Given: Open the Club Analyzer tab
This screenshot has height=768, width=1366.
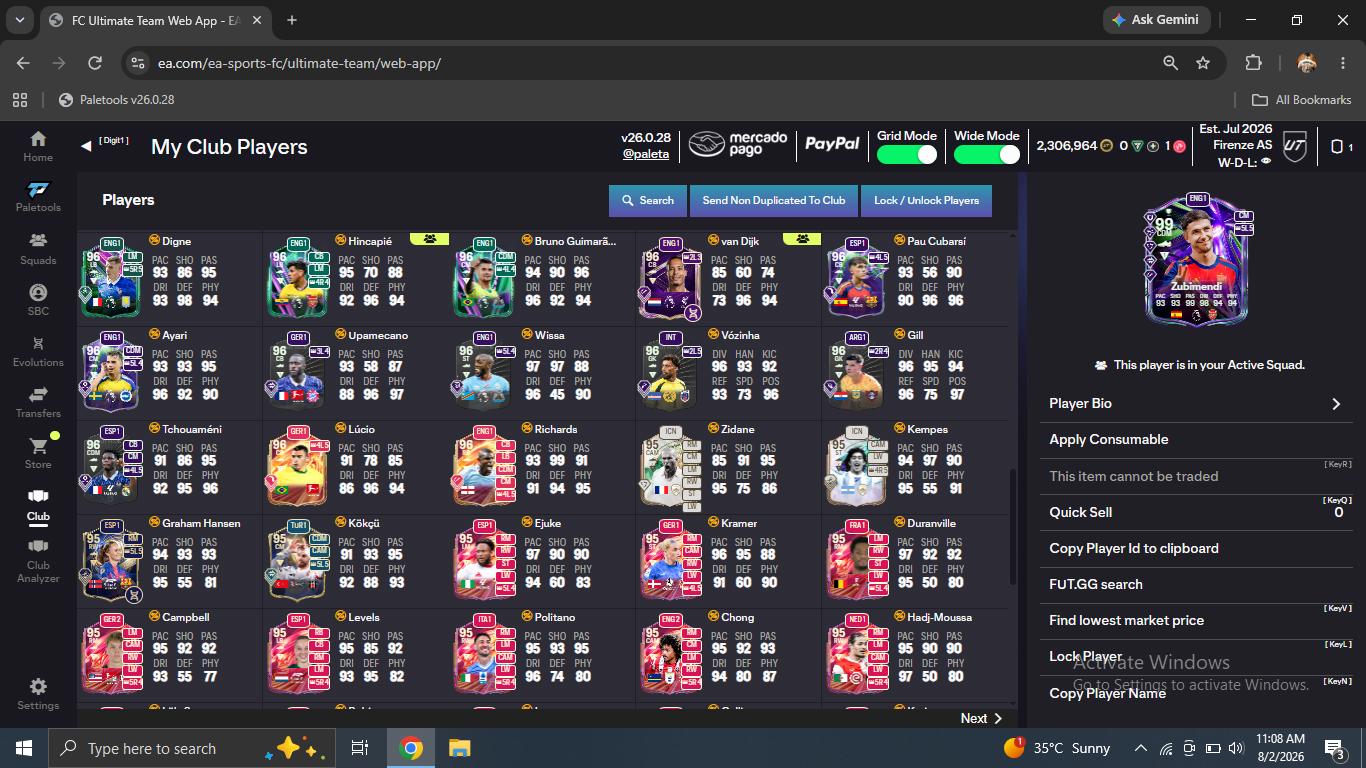Looking at the screenshot, I should [x=38, y=562].
